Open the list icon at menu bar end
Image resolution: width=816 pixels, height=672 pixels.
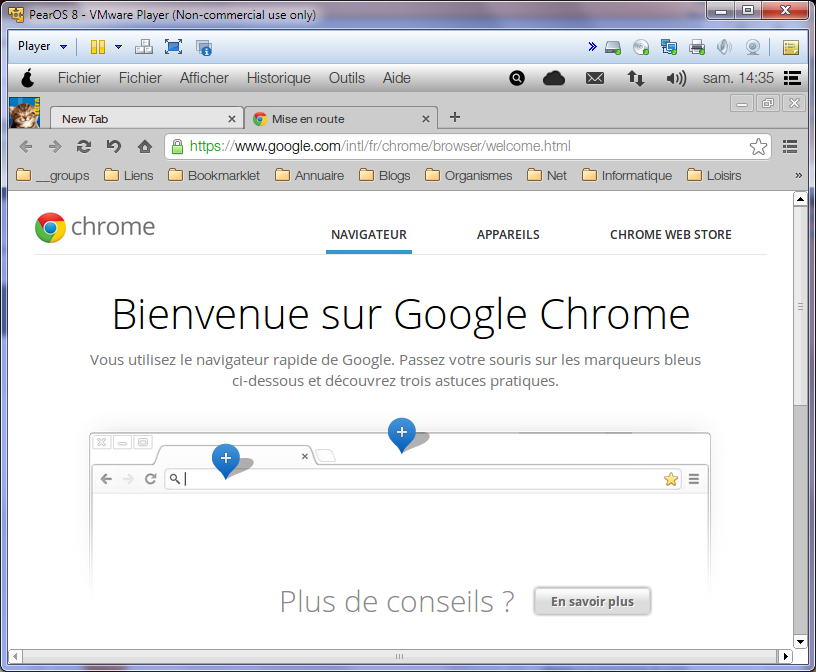pyautogui.click(x=793, y=78)
